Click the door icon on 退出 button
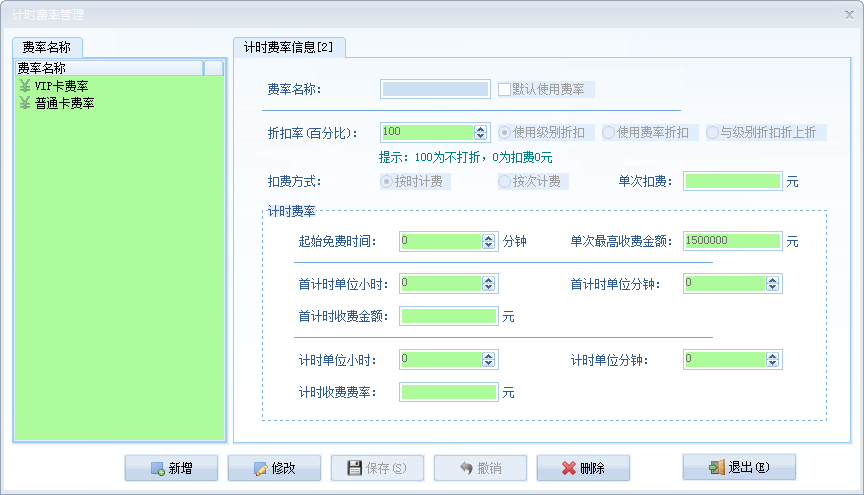The image size is (864, 495). (x=717, y=467)
